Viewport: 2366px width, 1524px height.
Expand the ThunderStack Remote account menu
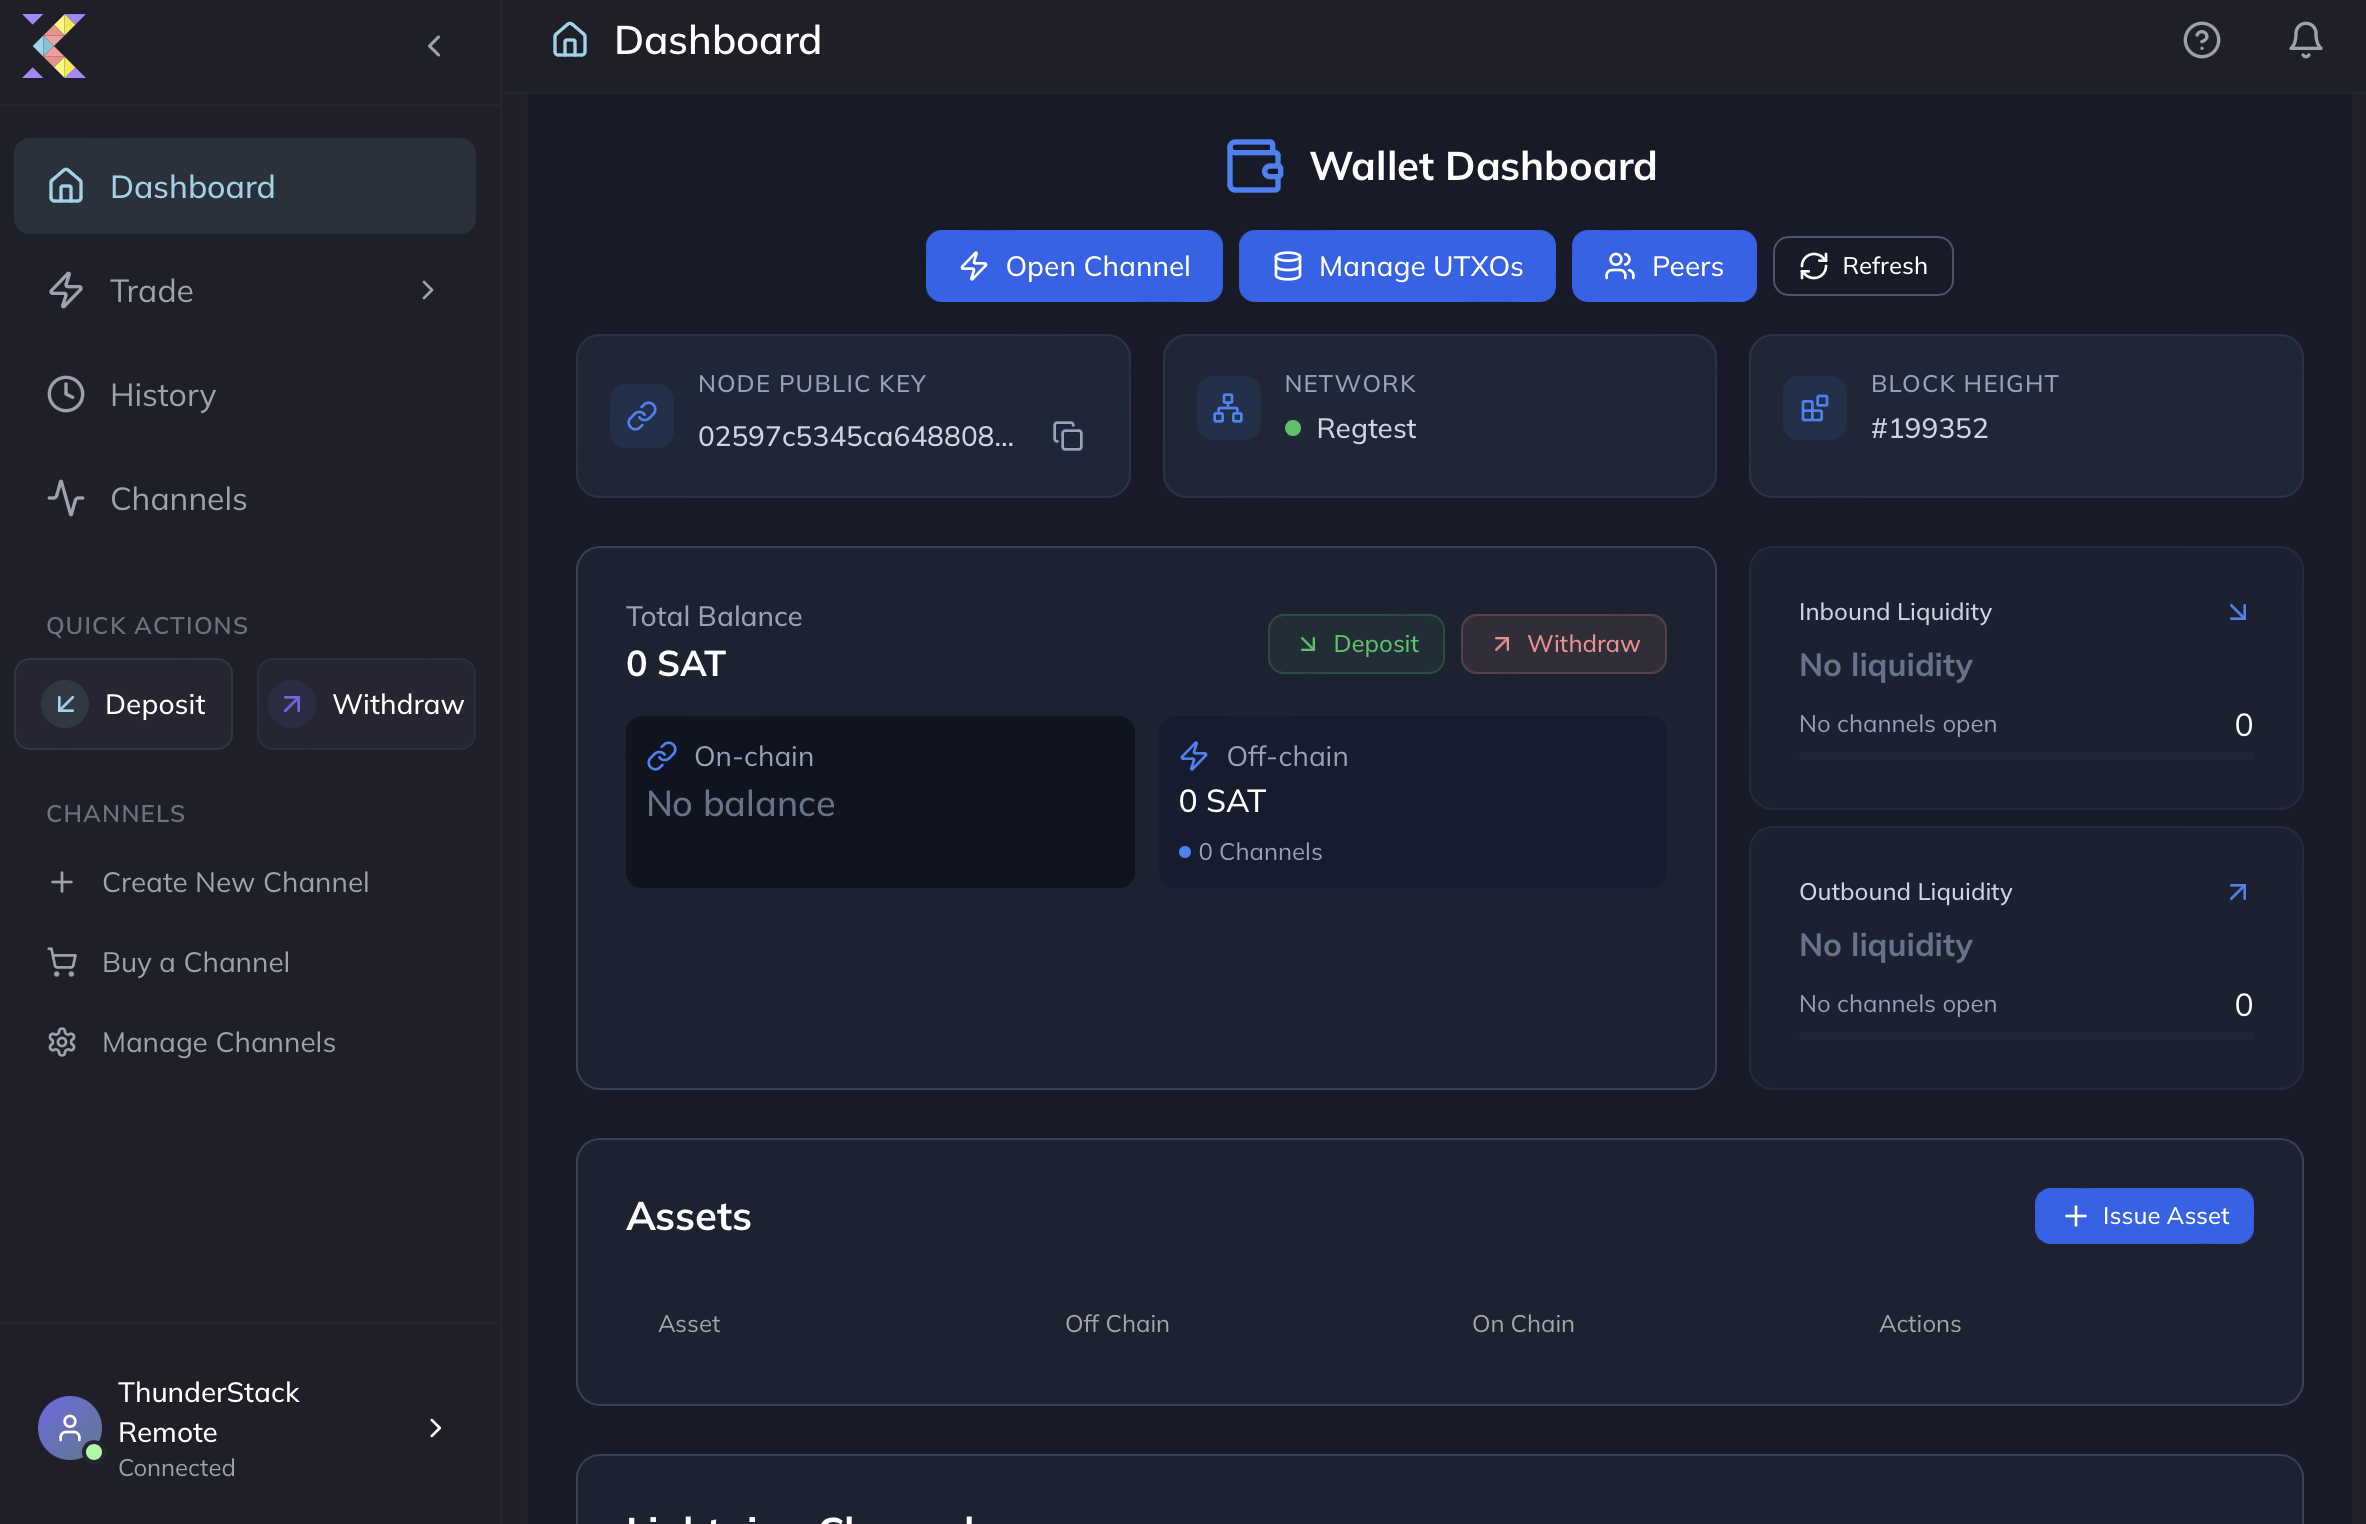(x=435, y=1428)
